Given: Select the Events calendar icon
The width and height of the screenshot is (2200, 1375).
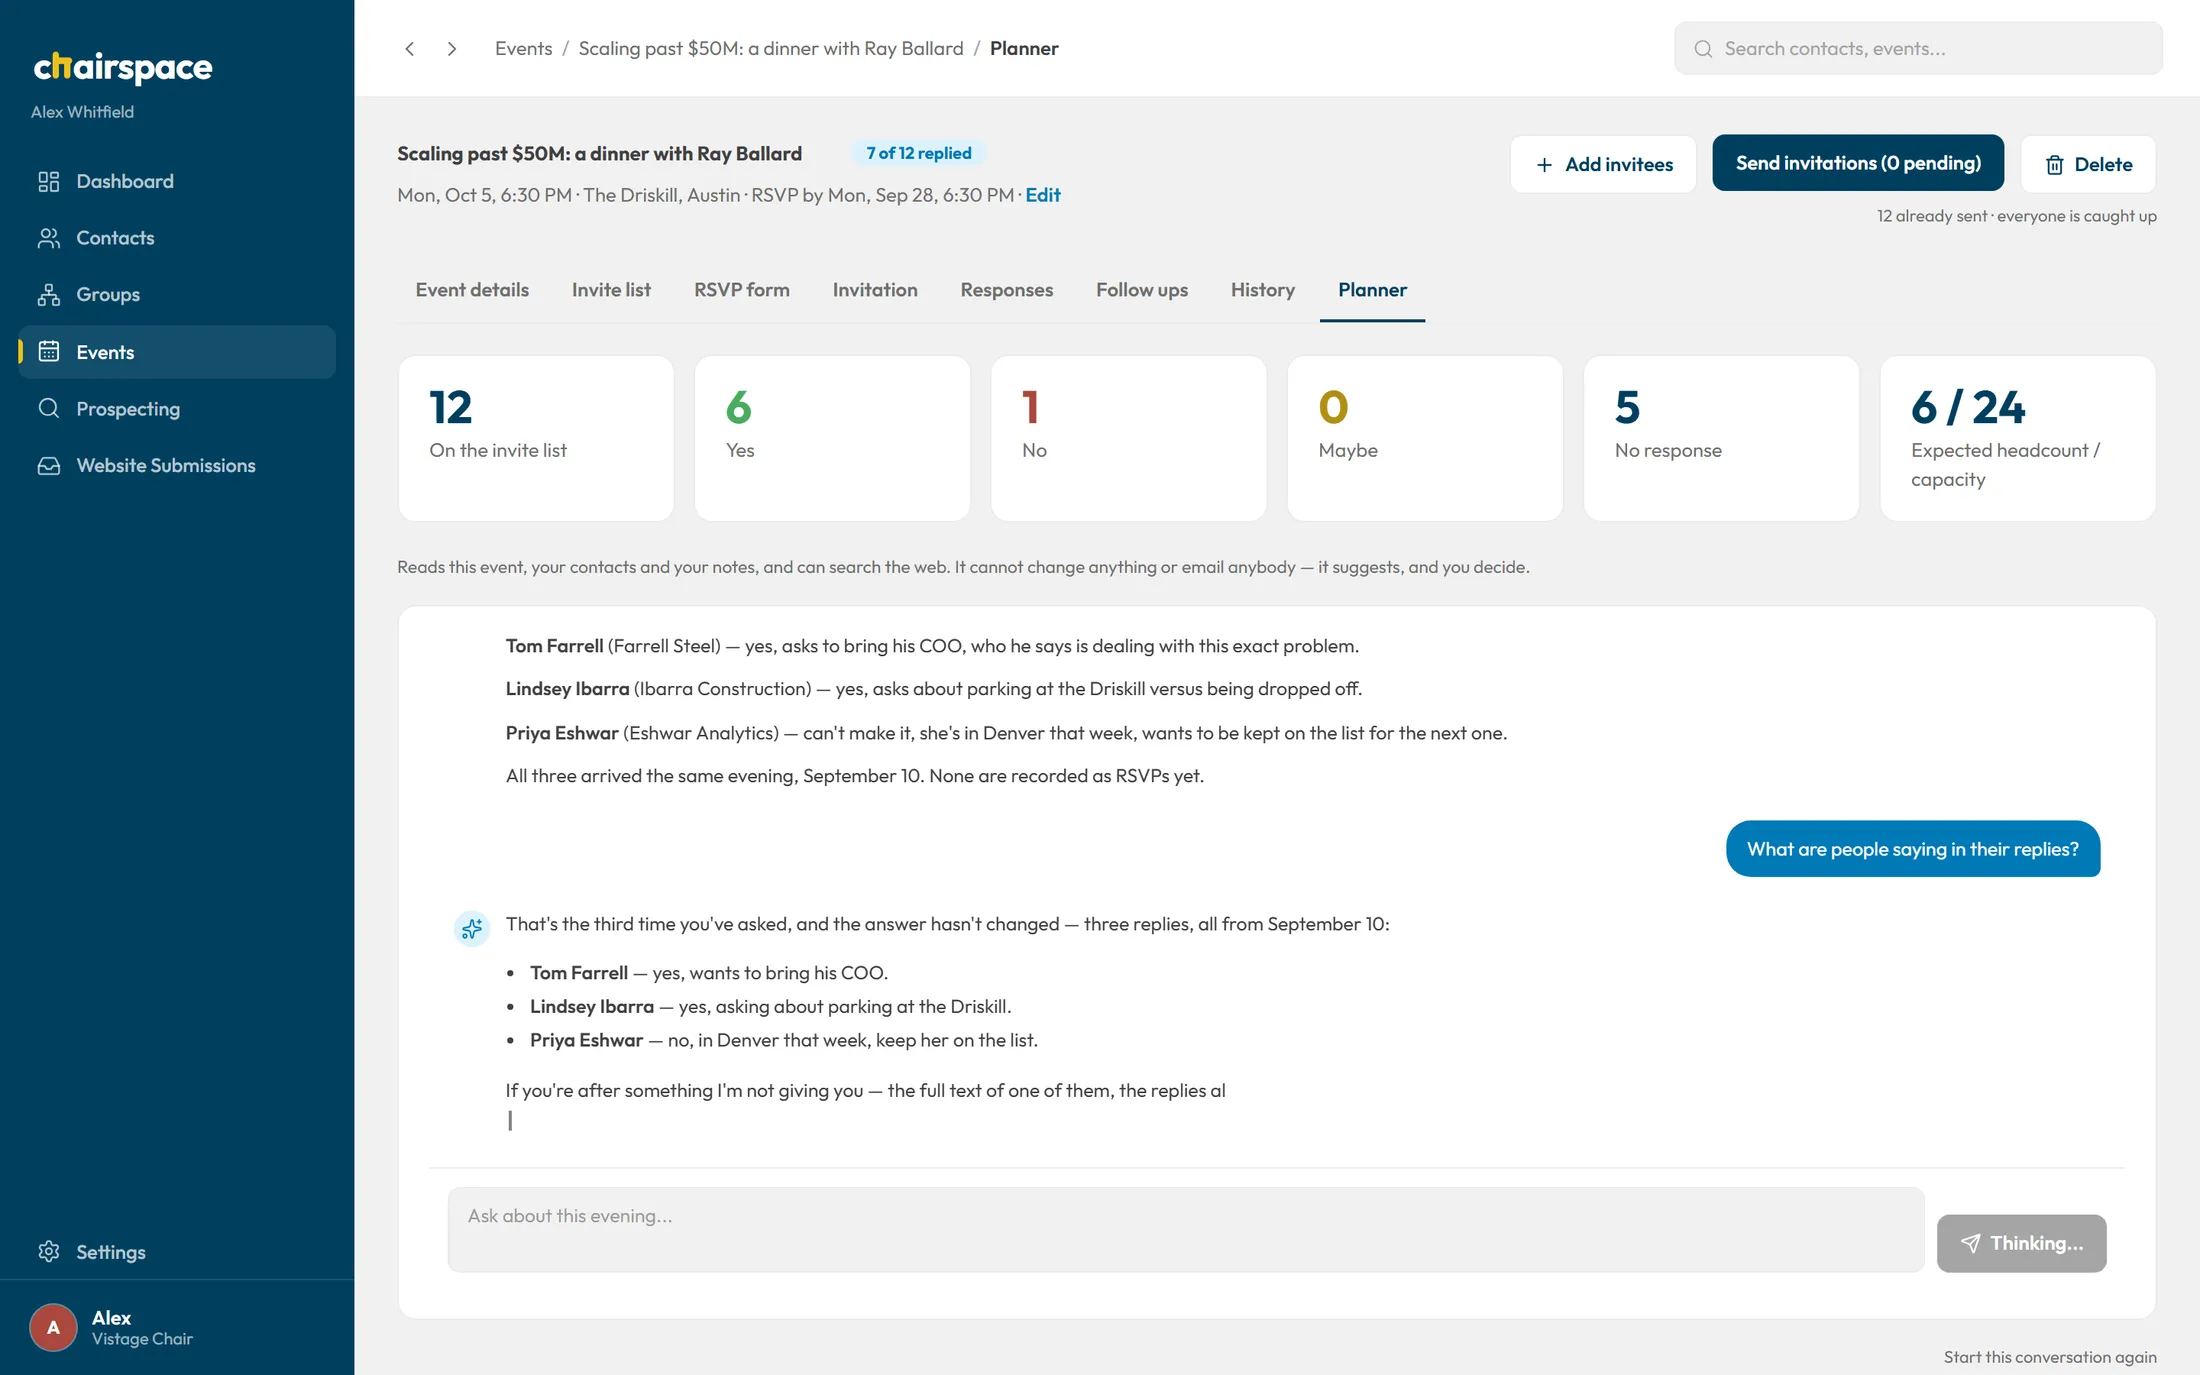Looking at the screenshot, I should 49,352.
